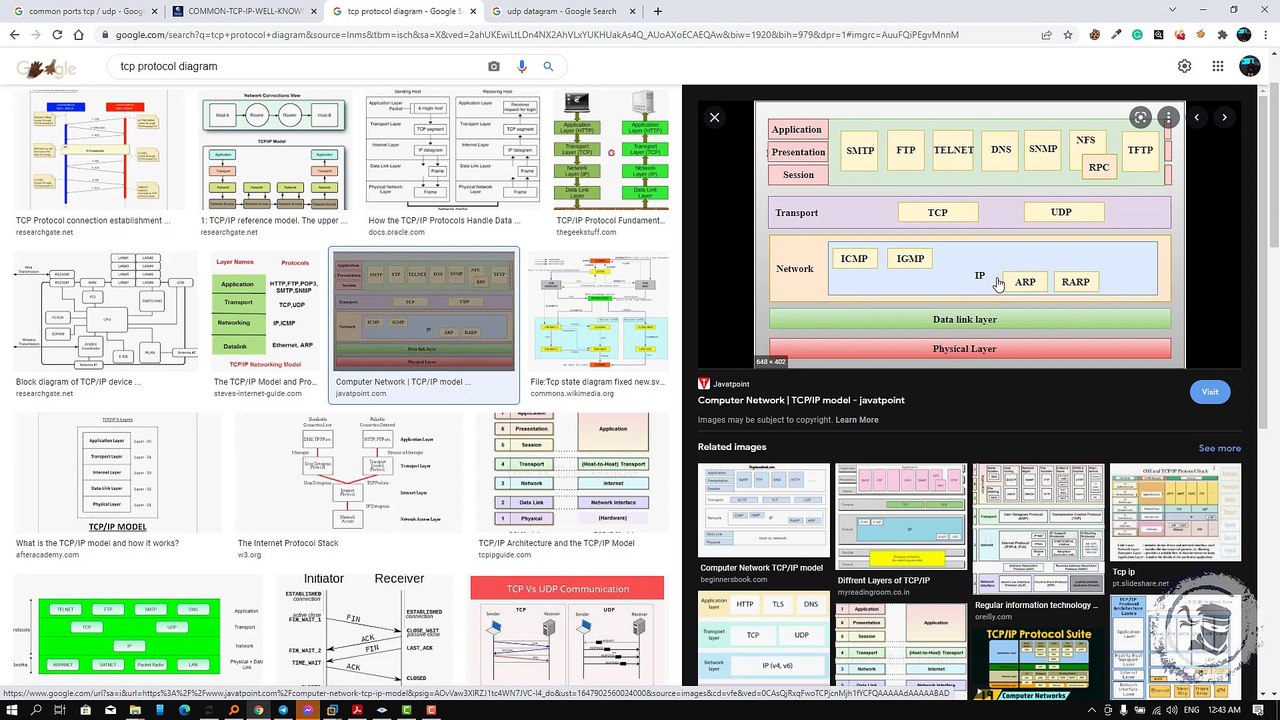Open Windows taskbar search

(x=36, y=710)
